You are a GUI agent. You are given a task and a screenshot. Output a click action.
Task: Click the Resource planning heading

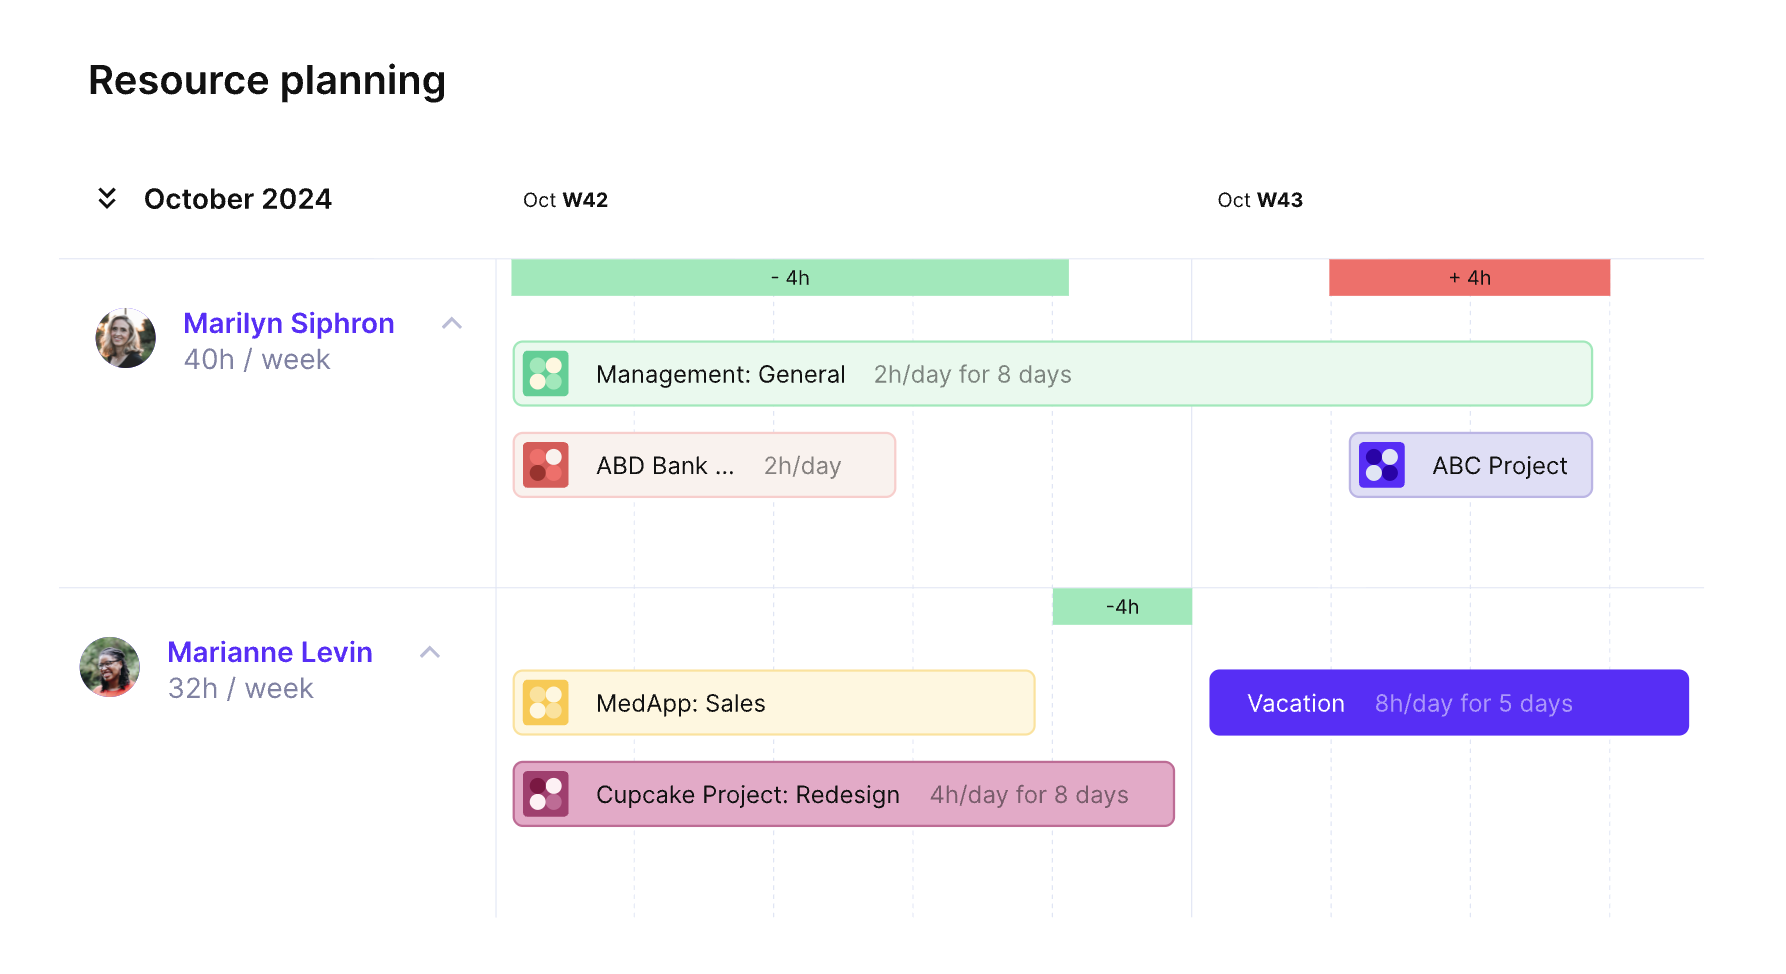click(267, 81)
